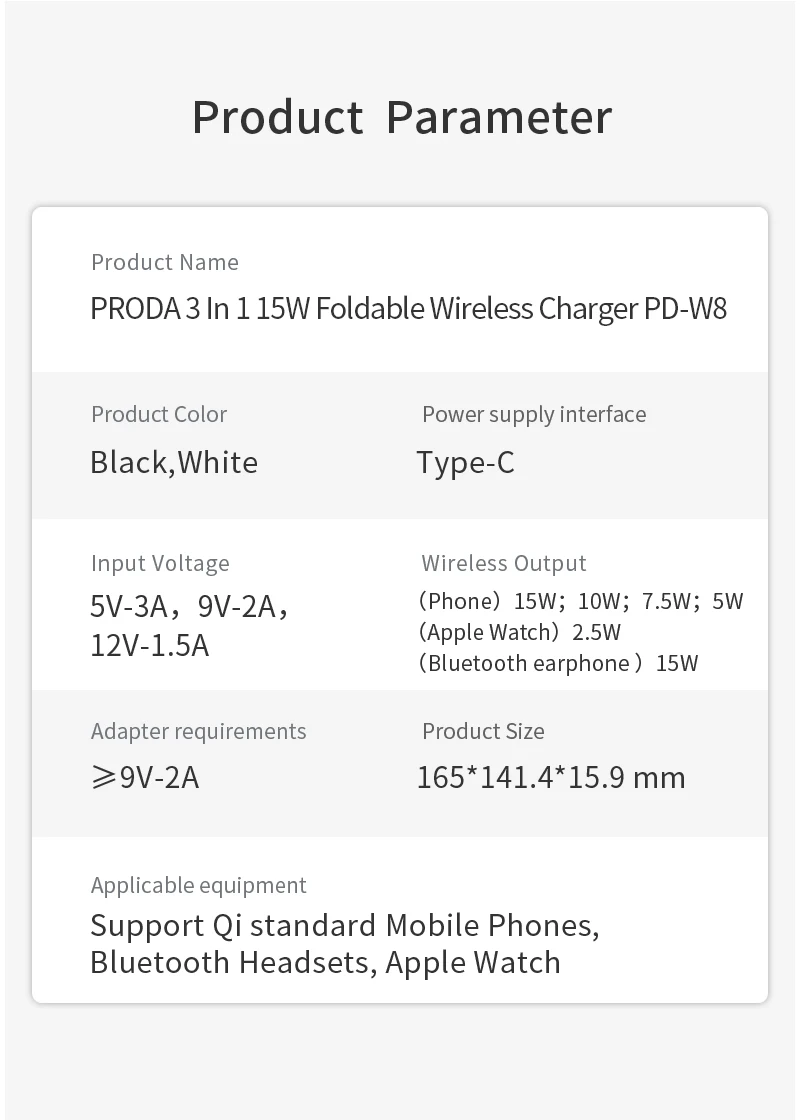Select the "≥9V-2A" adapter value
The image size is (800, 1120).
click(x=145, y=777)
